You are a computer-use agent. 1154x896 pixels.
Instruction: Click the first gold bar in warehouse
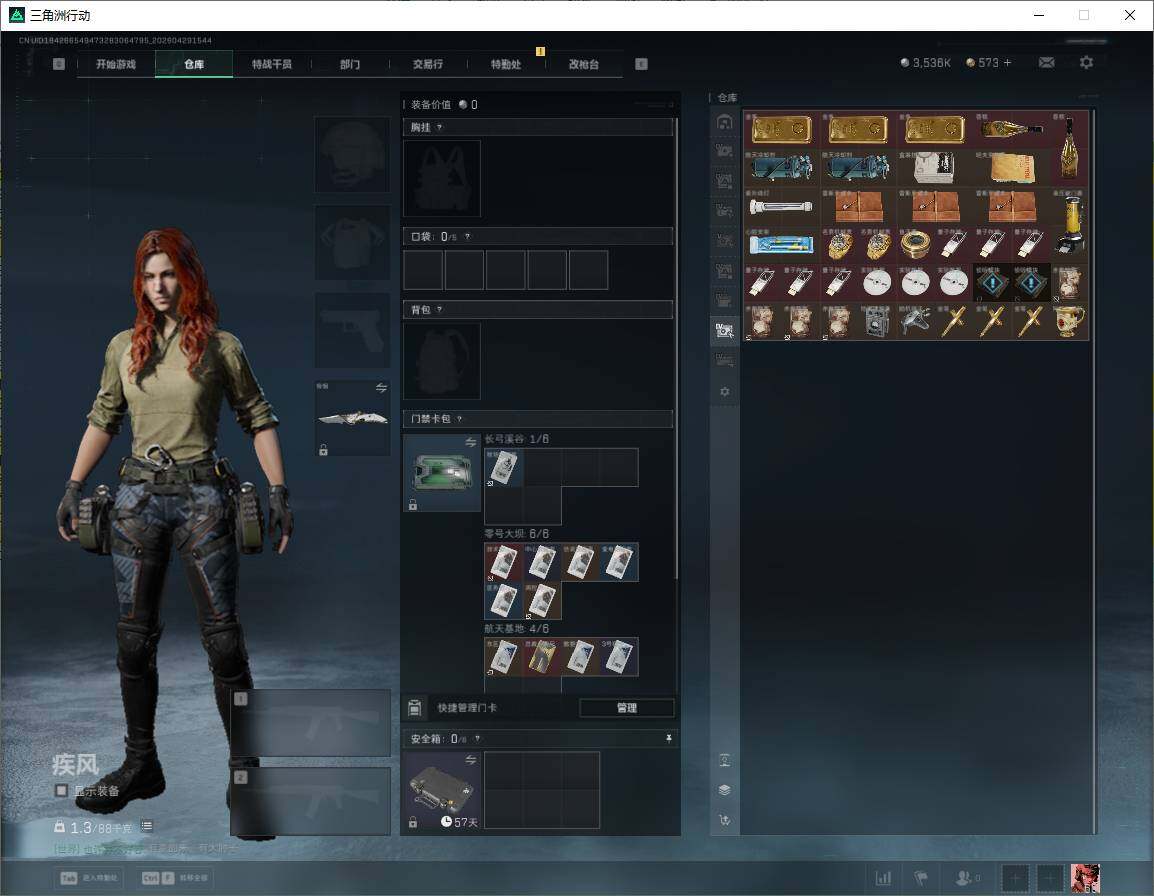[x=782, y=130]
